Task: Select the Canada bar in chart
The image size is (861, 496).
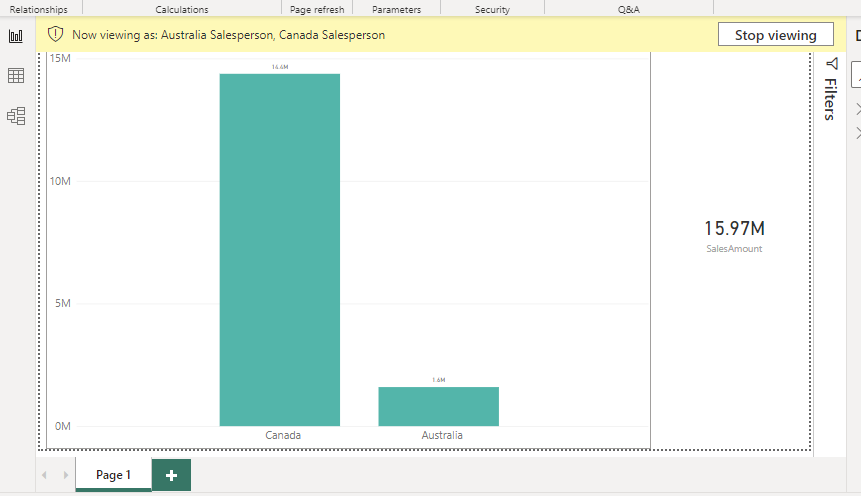Action: pos(280,250)
